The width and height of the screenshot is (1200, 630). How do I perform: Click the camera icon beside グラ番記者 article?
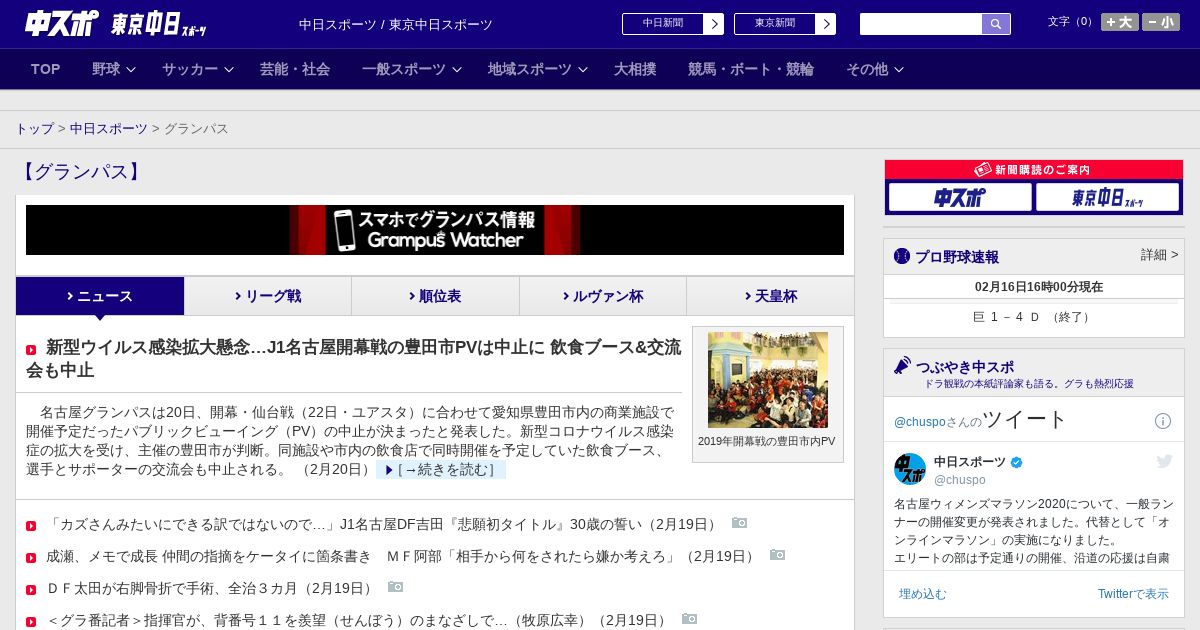coord(689,619)
